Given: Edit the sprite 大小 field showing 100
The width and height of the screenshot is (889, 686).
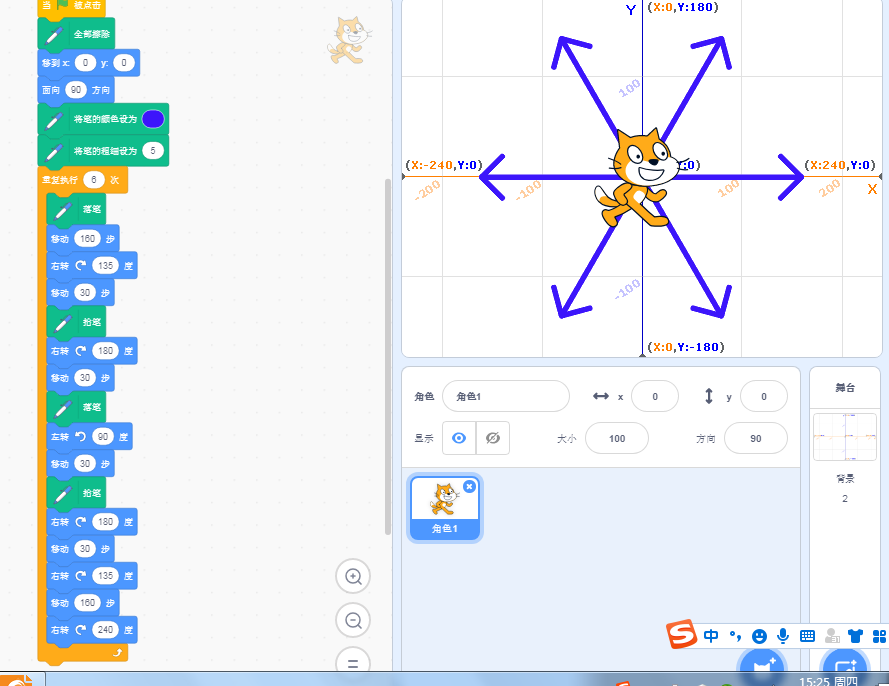Looking at the screenshot, I should pos(617,438).
